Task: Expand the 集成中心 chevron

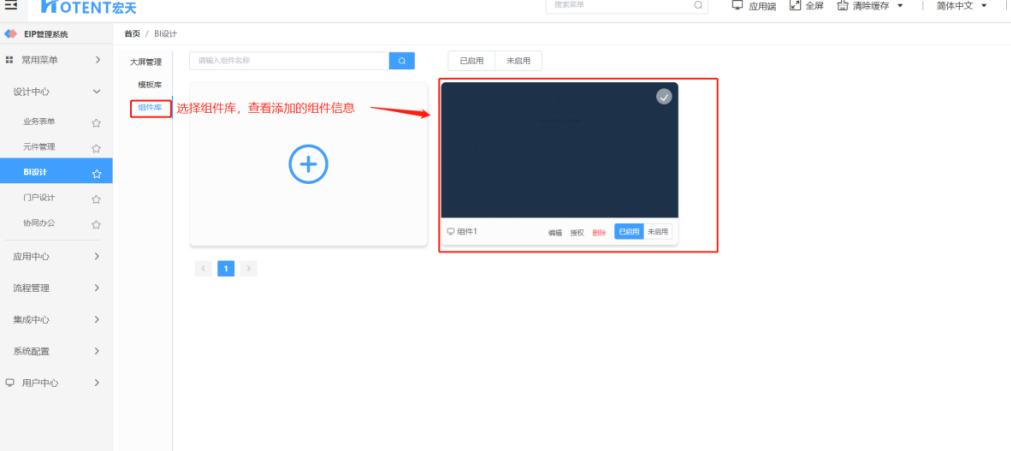Action: click(97, 319)
